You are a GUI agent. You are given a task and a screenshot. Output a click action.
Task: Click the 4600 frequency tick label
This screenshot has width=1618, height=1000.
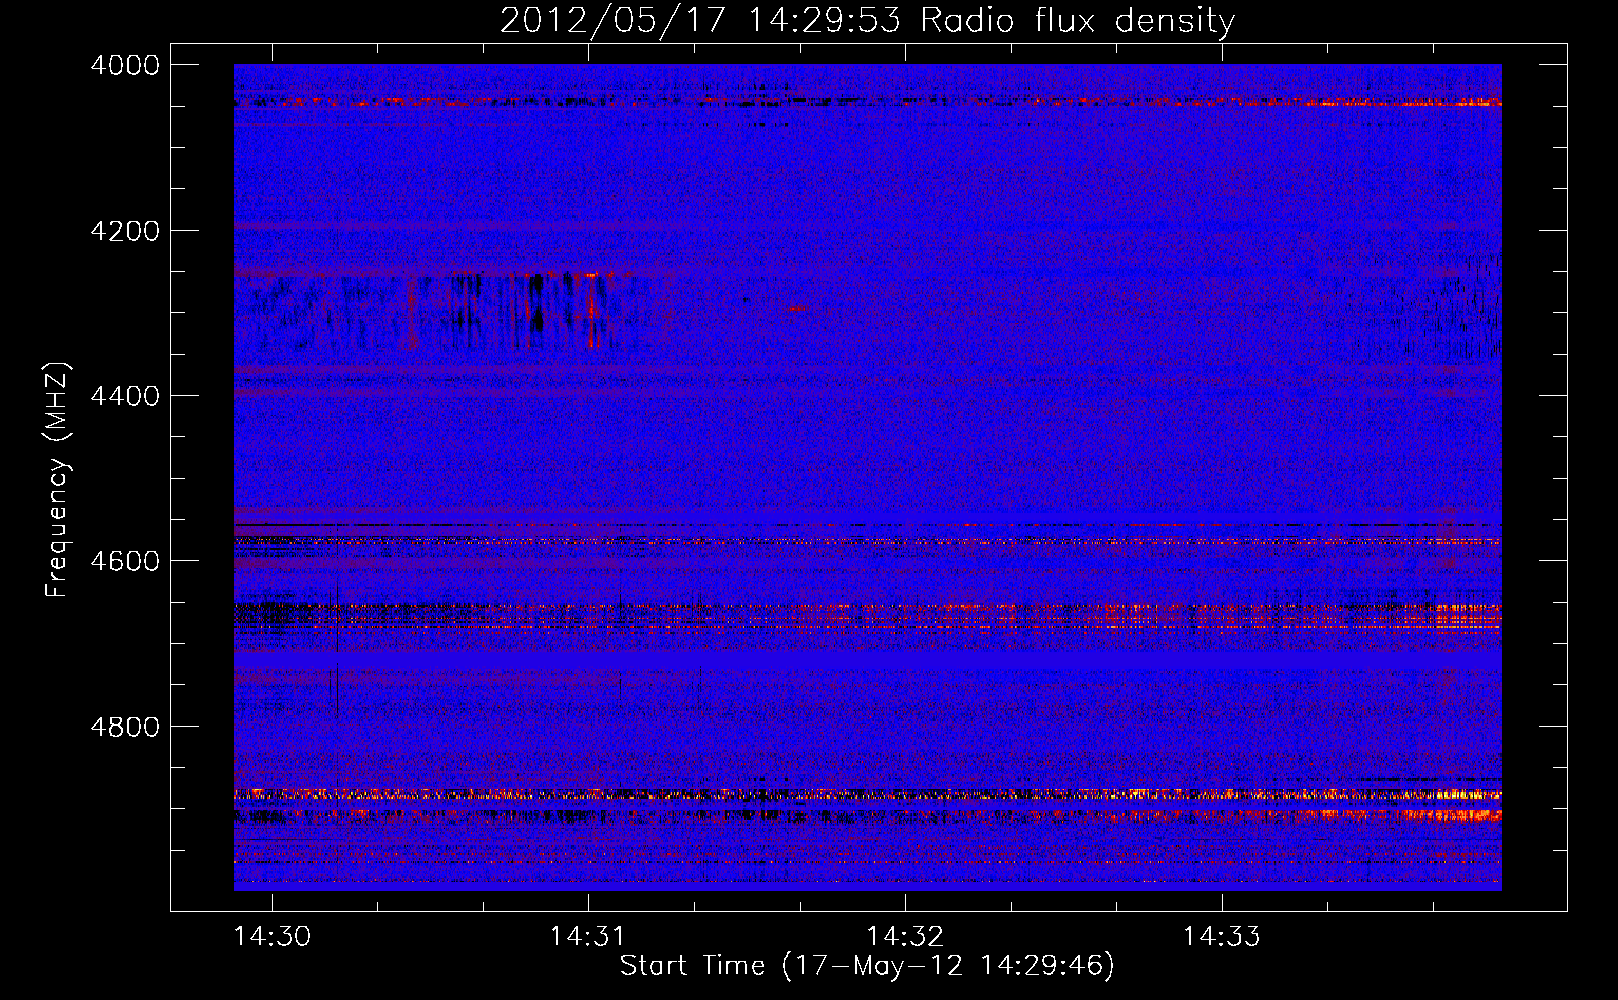click(x=125, y=561)
